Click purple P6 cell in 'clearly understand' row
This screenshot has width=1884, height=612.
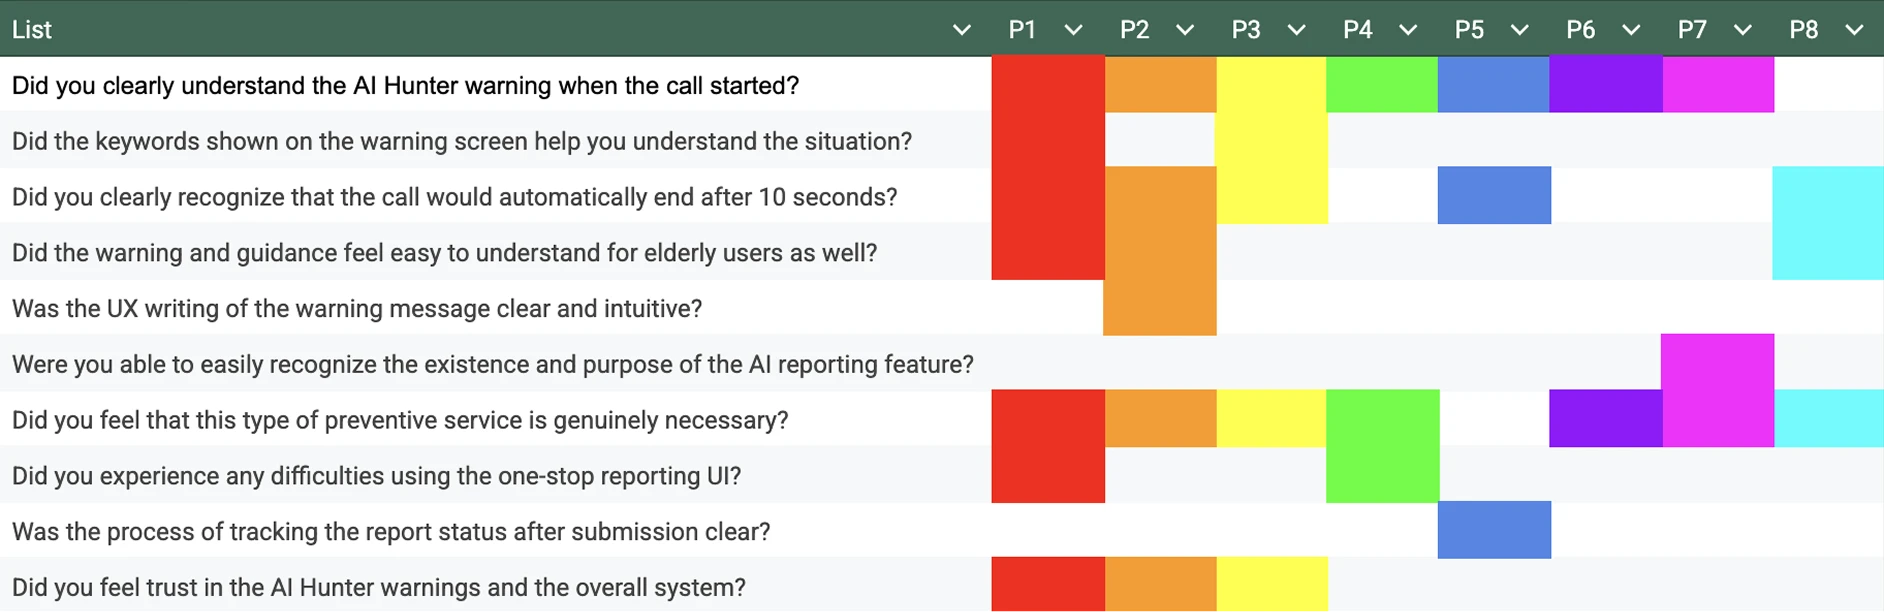(x=1606, y=85)
